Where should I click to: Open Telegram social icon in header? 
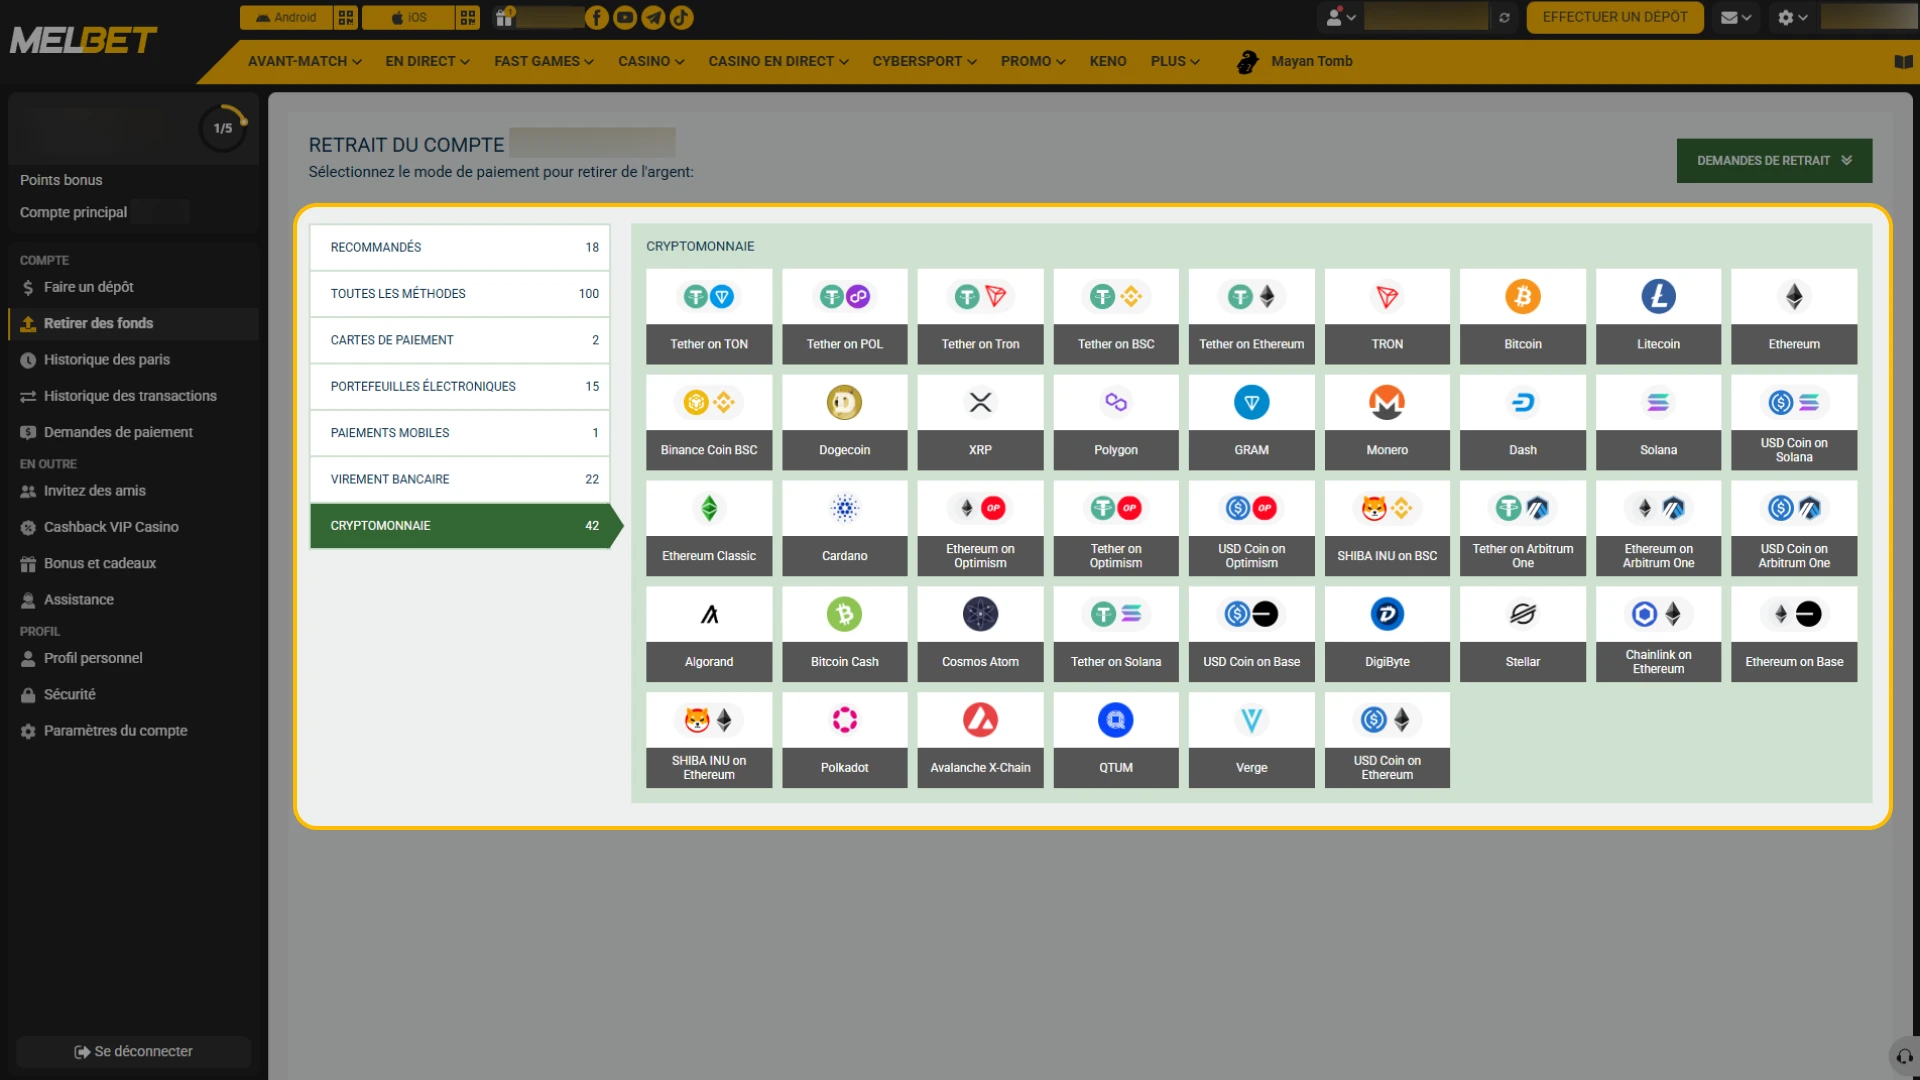pyautogui.click(x=653, y=17)
